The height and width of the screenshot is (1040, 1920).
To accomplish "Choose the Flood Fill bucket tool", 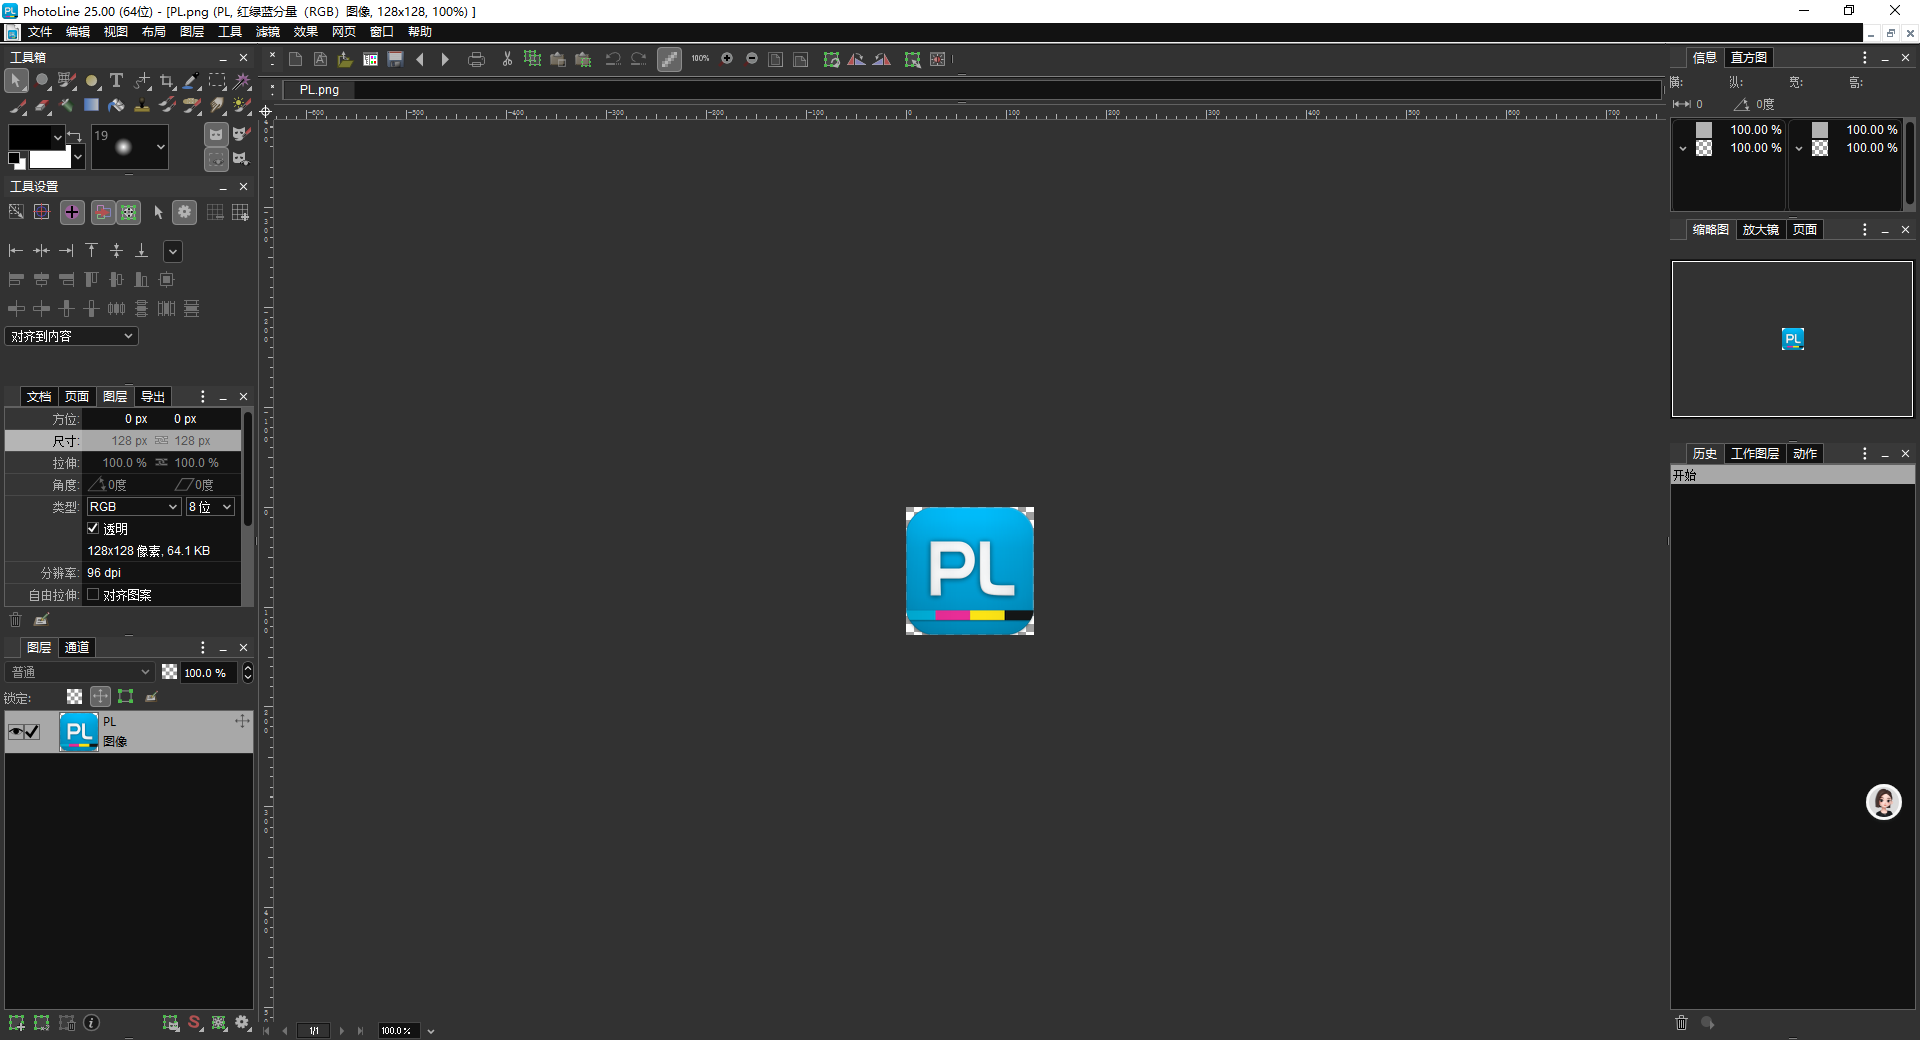I will tap(116, 105).
